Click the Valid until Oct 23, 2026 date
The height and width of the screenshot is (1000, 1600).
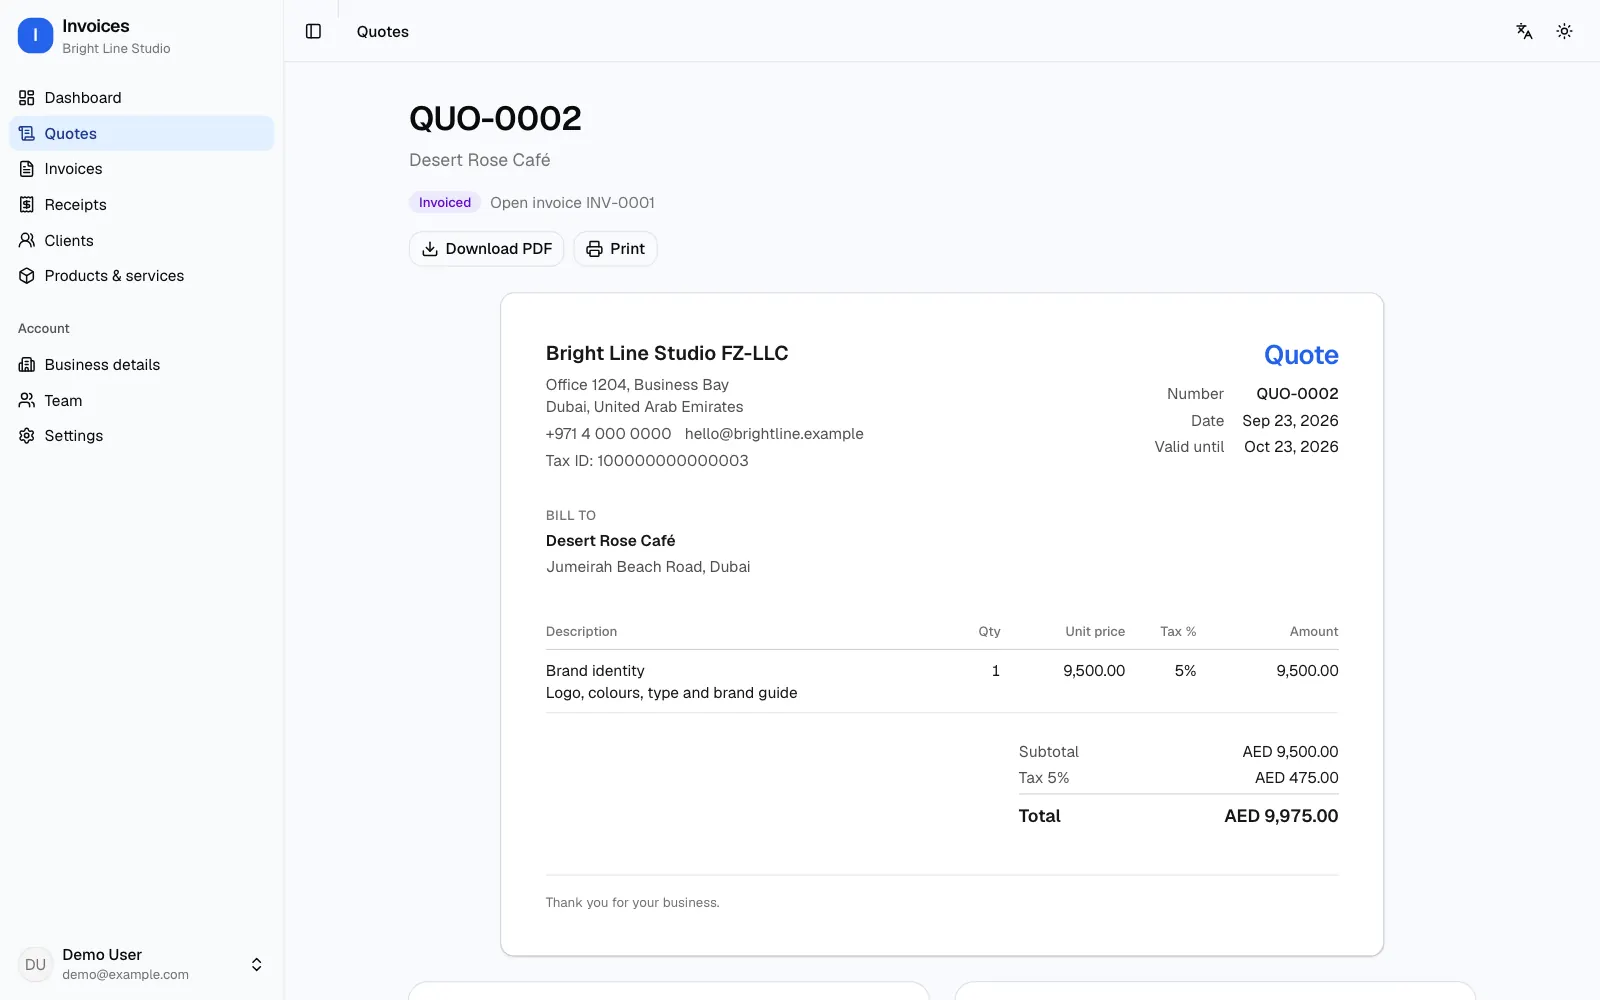[x=1291, y=447]
